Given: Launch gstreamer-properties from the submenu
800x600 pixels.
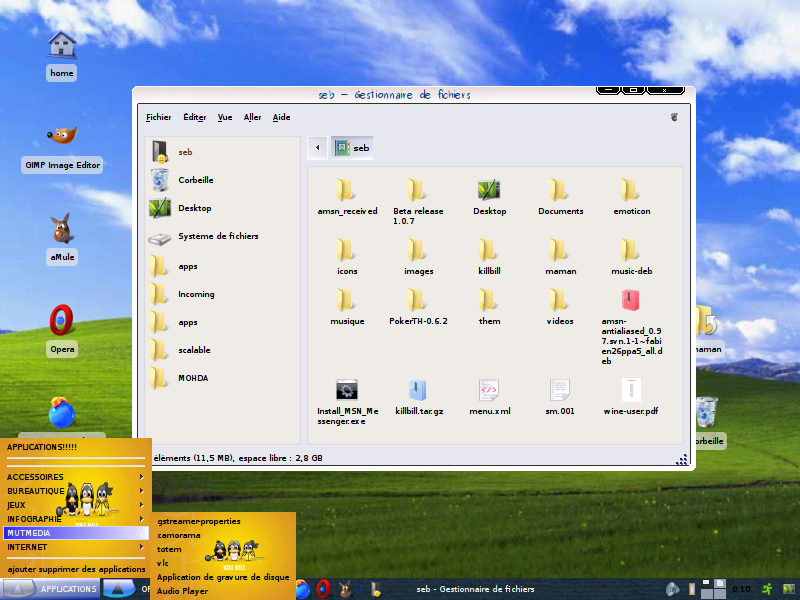Looking at the screenshot, I should point(223,521).
